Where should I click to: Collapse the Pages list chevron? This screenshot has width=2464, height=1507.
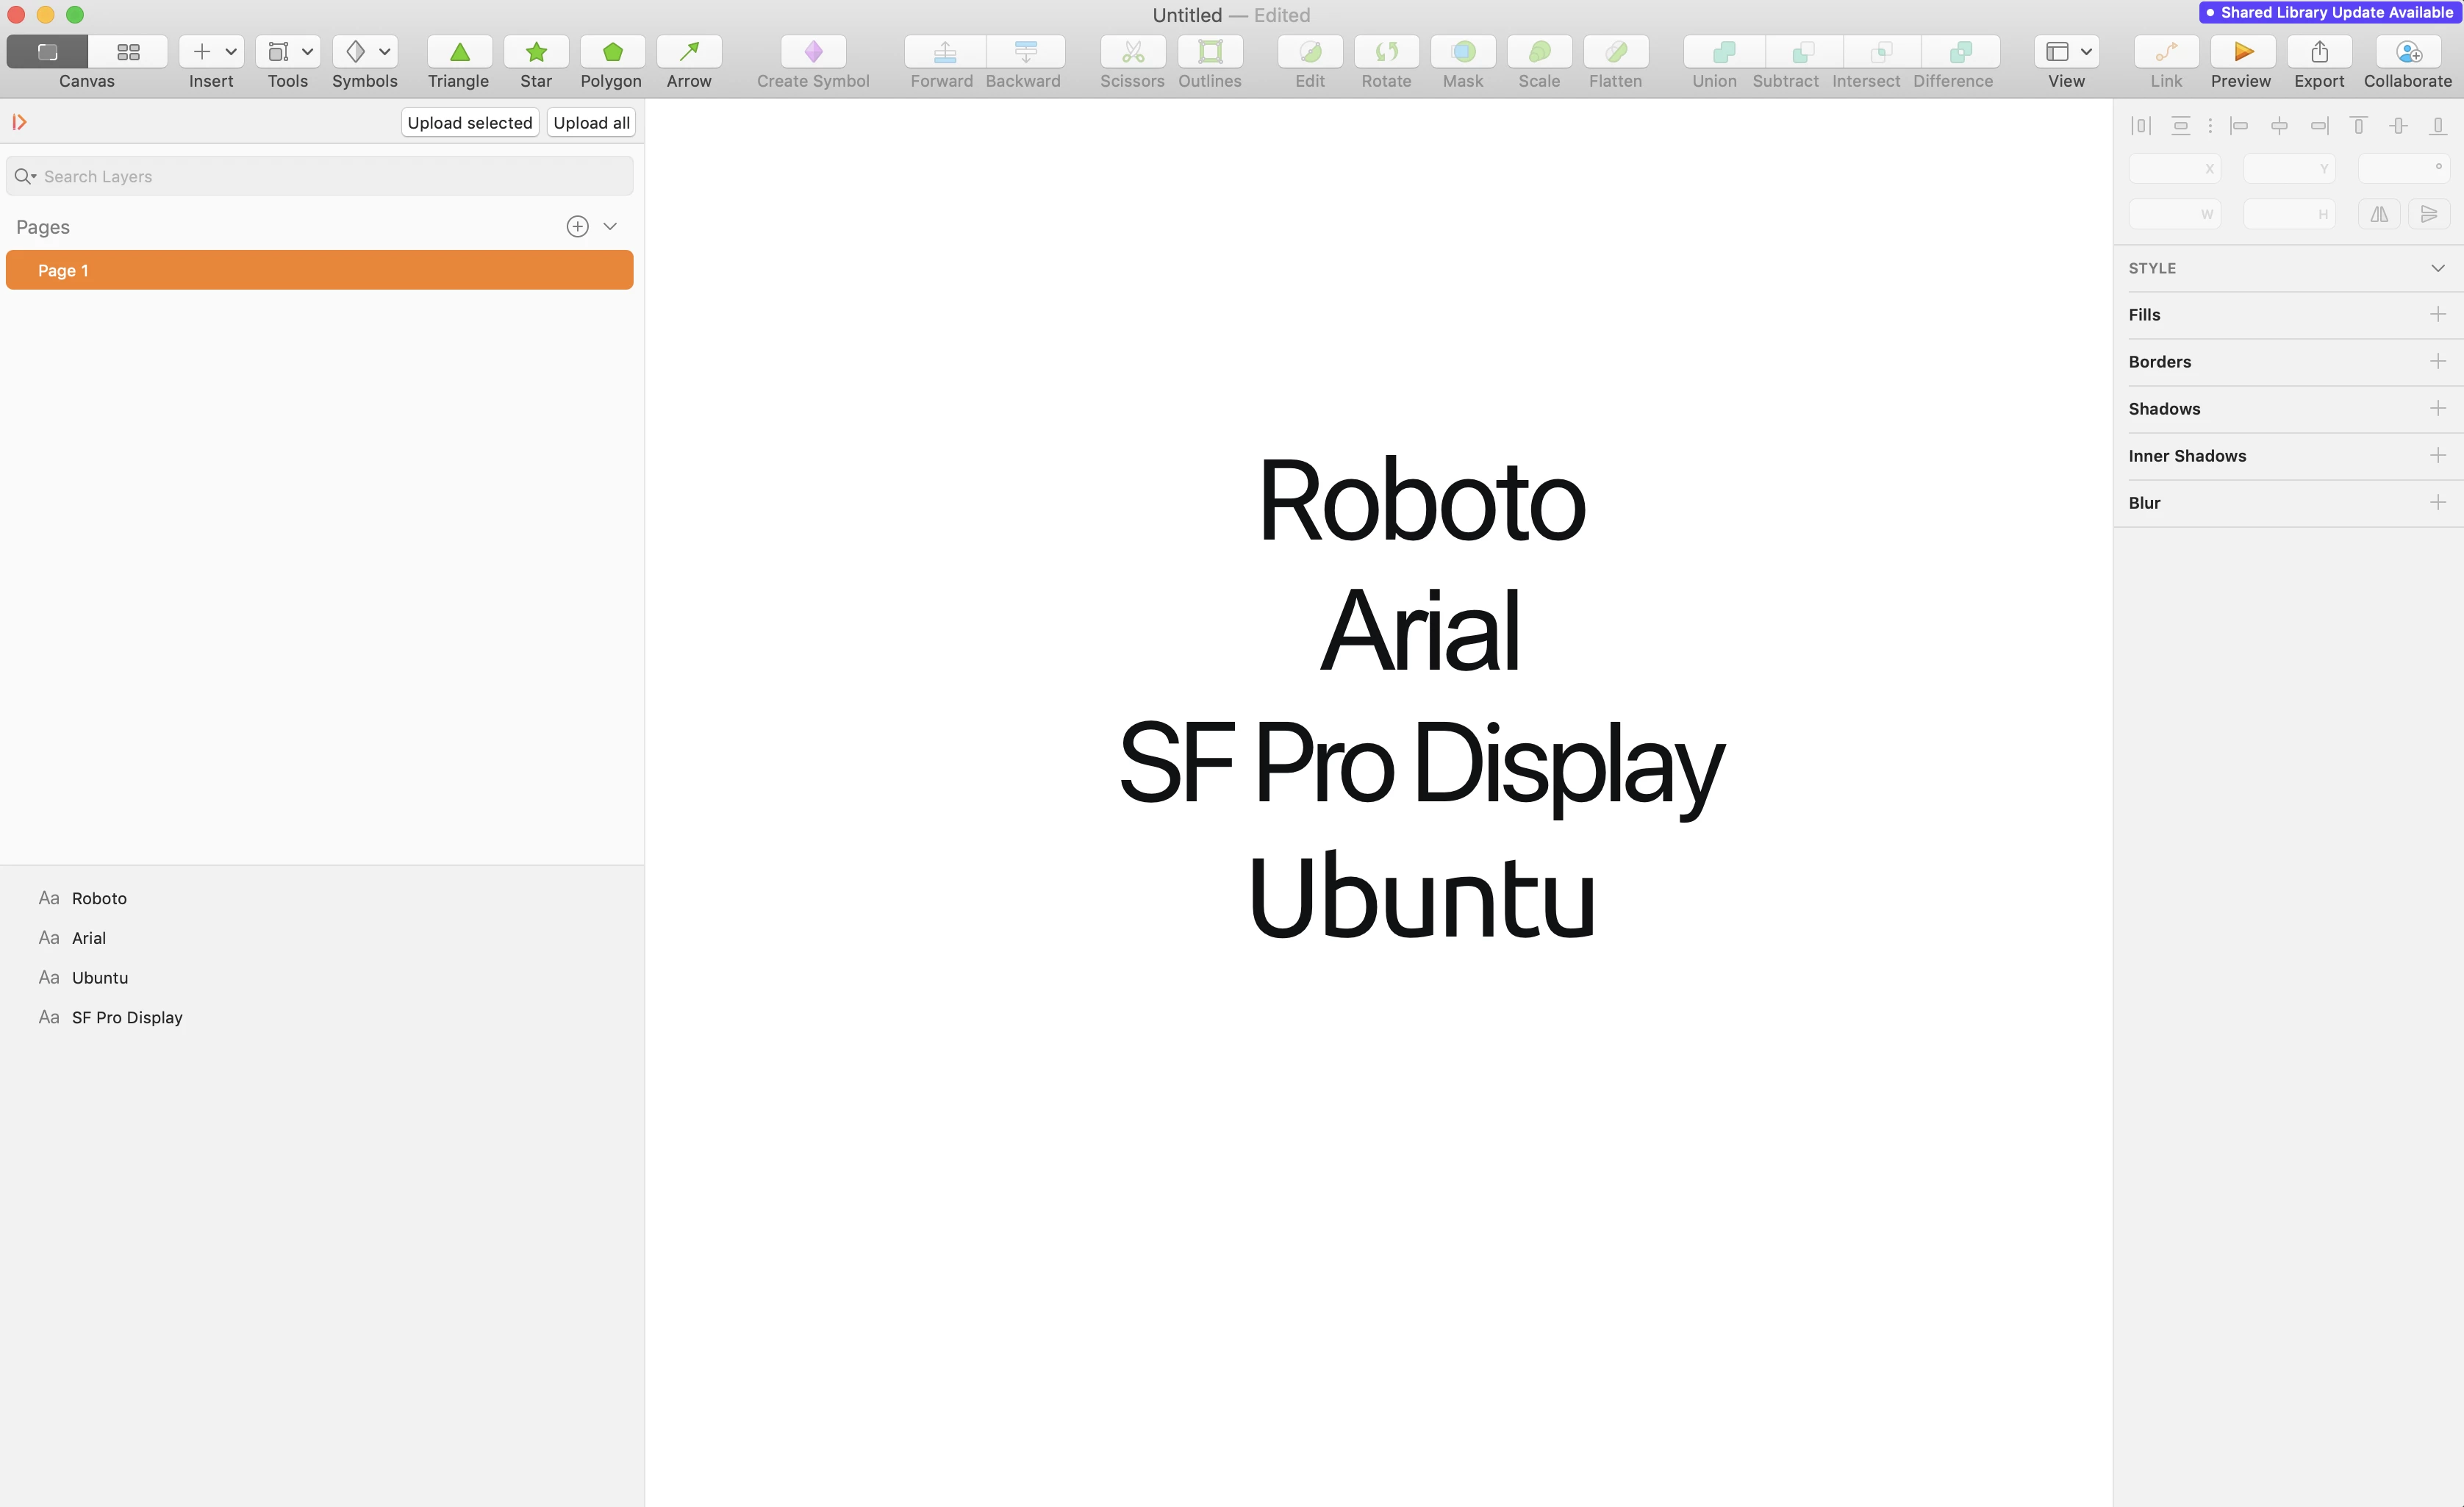pyautogui.click(x=610, y=227)
